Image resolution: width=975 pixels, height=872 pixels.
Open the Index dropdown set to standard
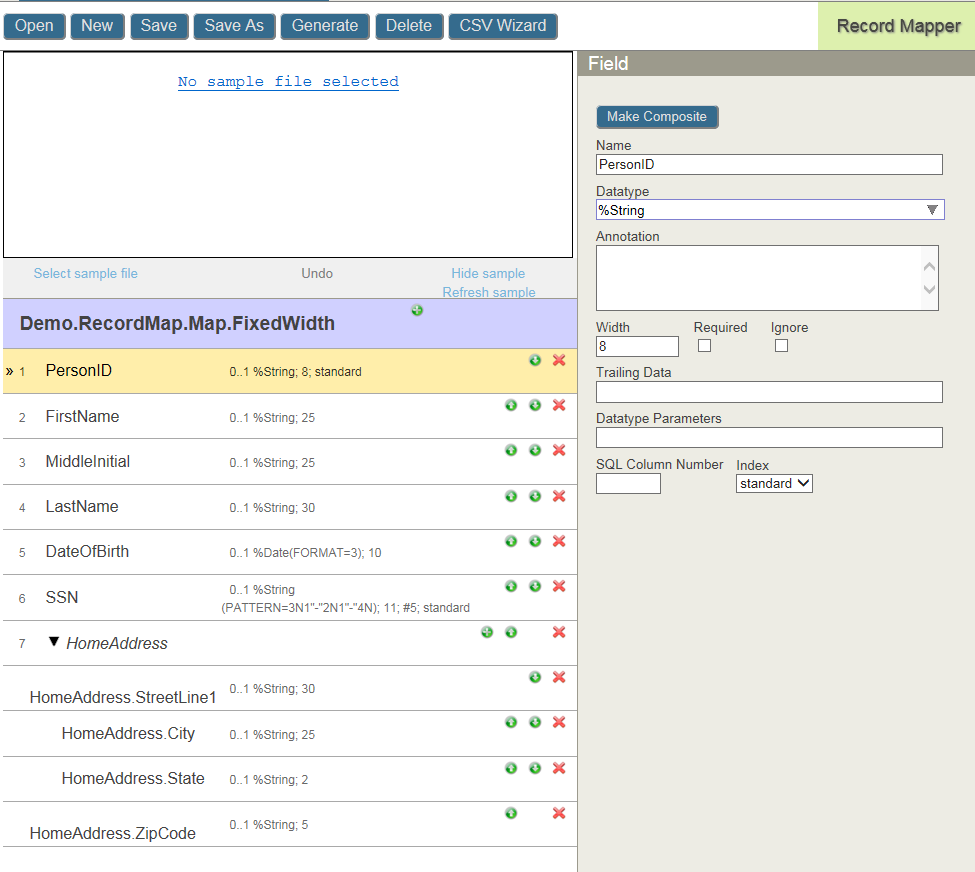coord(774,483)
